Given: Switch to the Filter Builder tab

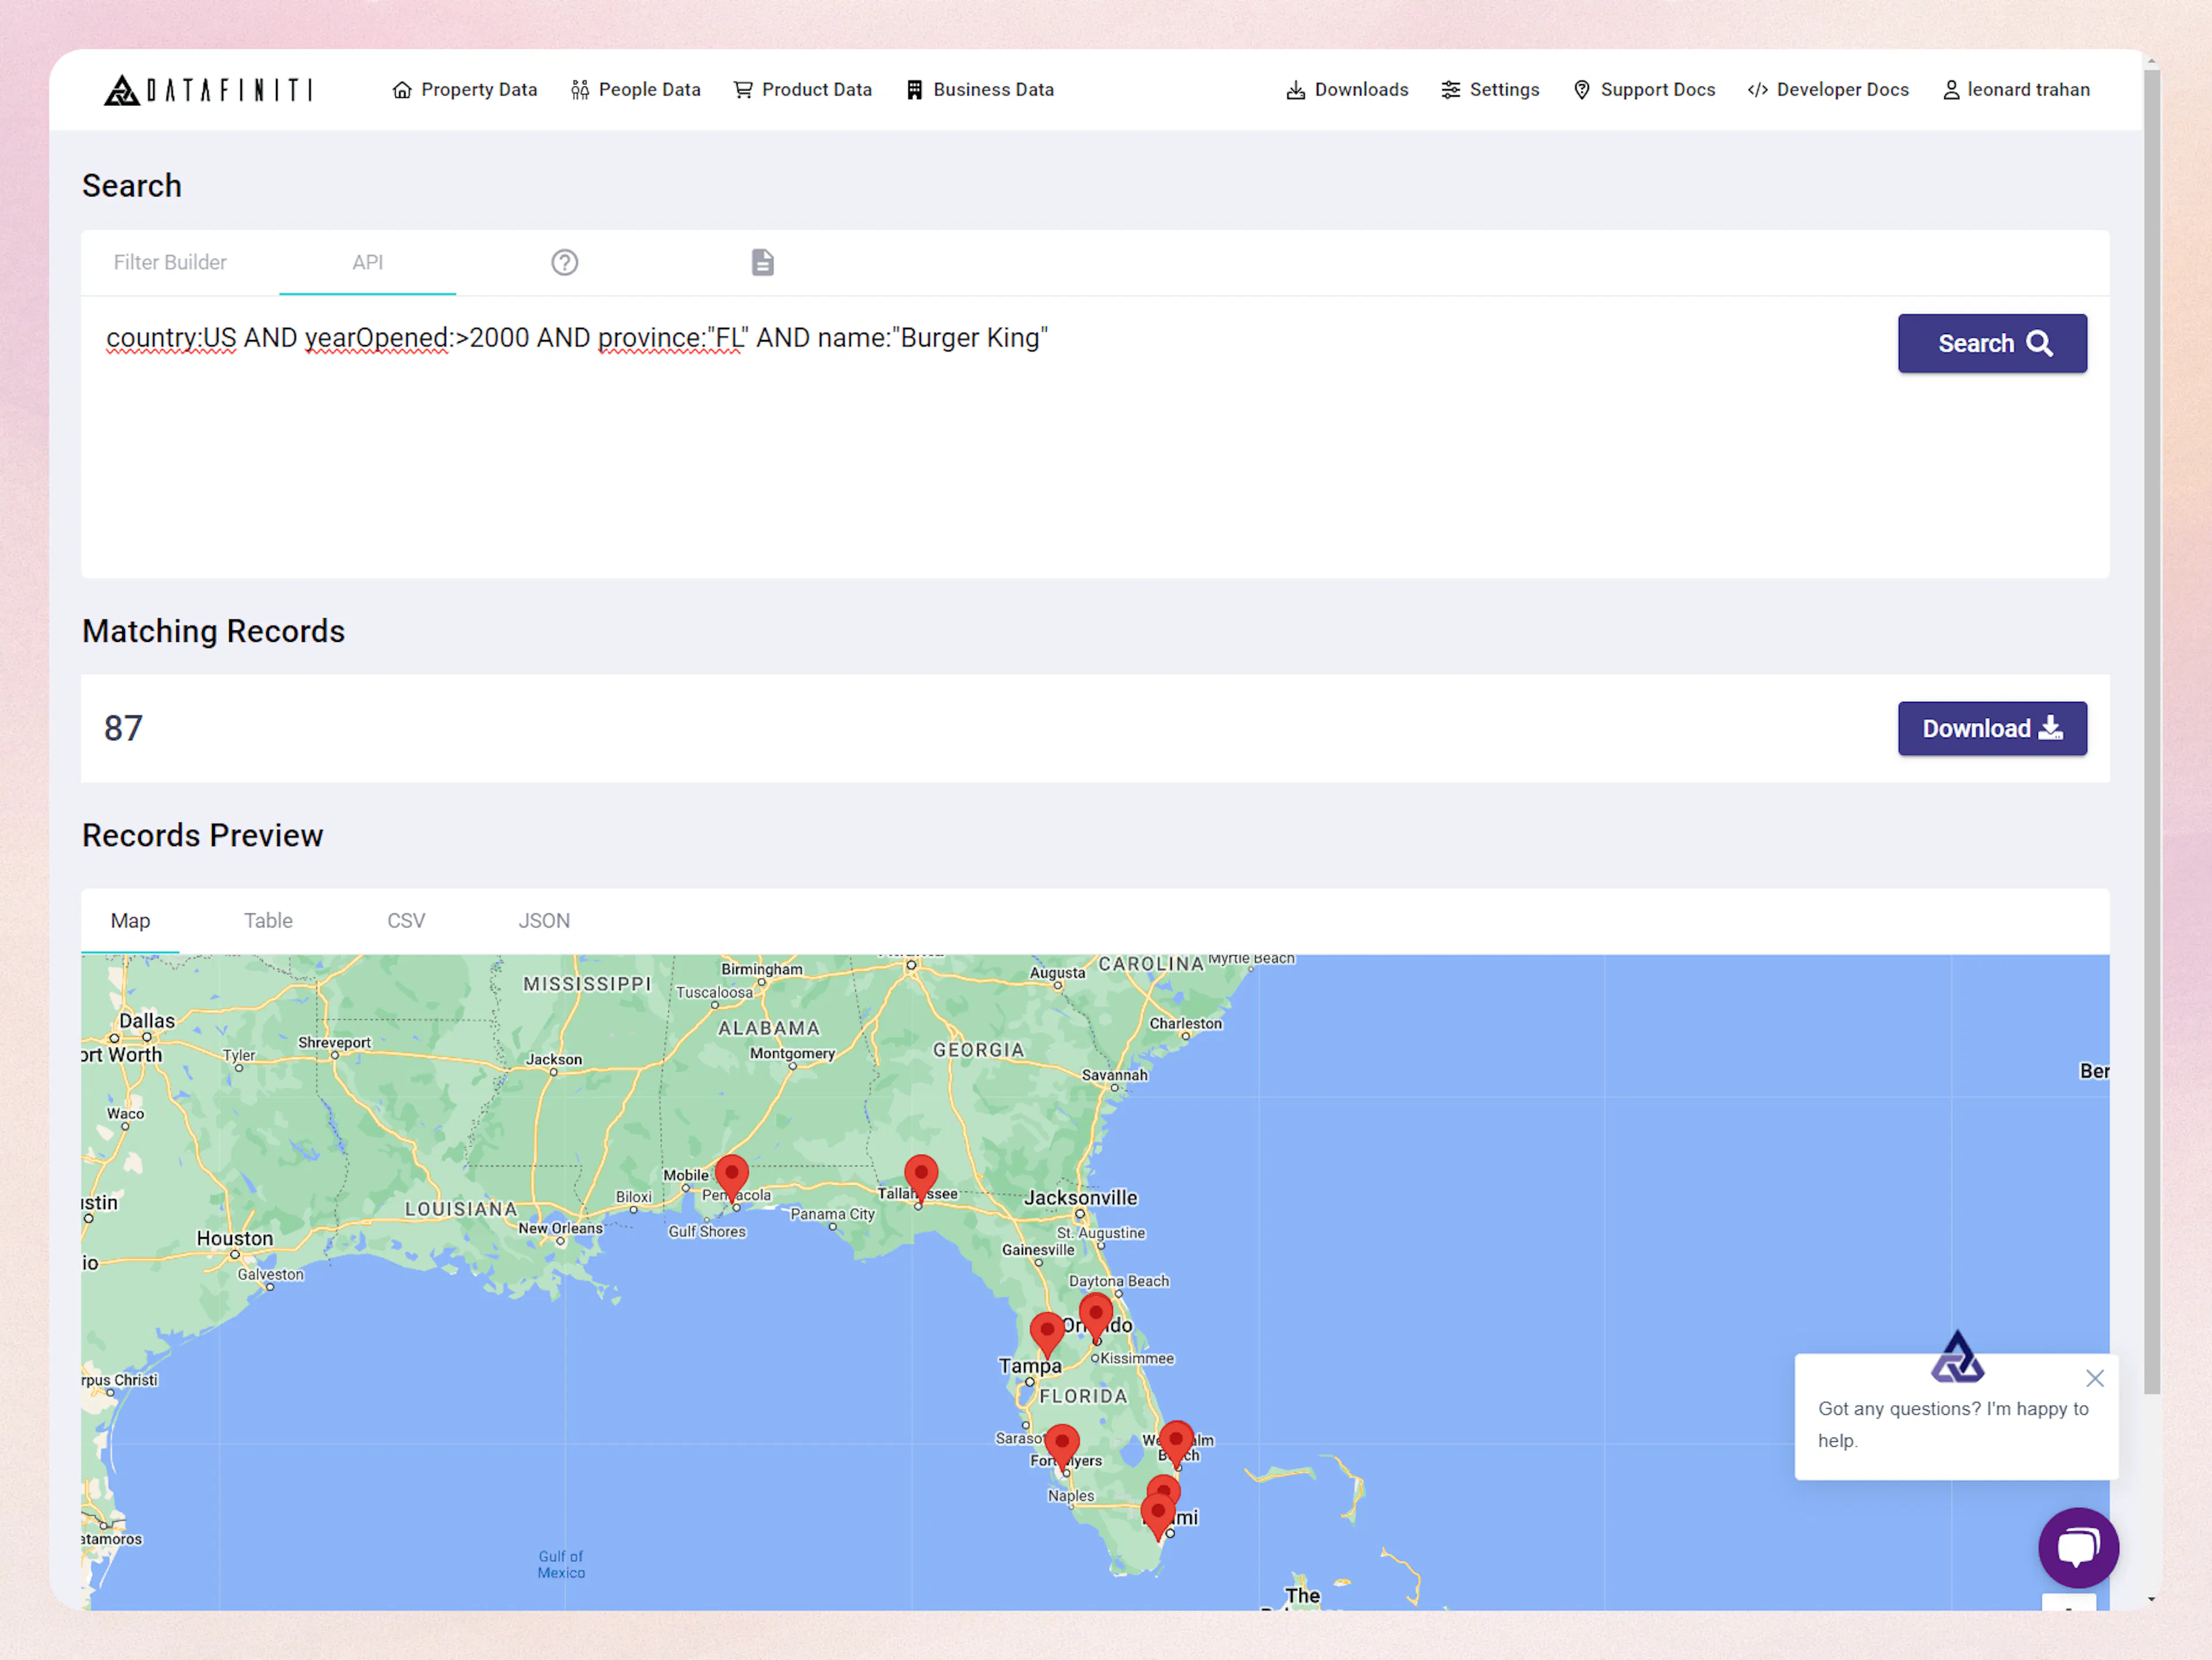Looking at the screenshot, I should [170, 262].
